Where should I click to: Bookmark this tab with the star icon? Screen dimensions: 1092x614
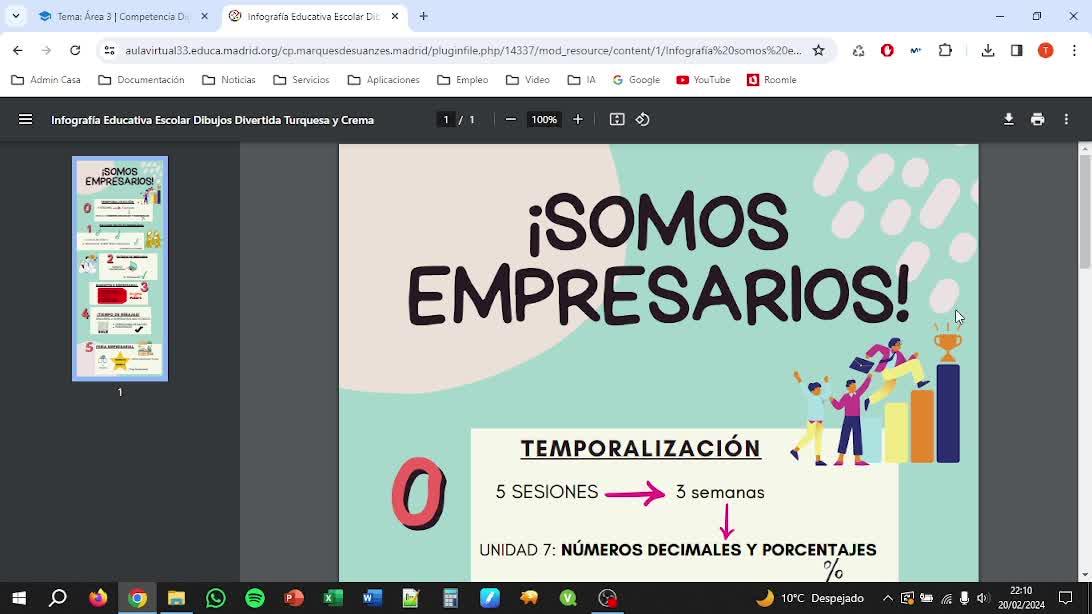[x=818, y=50]
